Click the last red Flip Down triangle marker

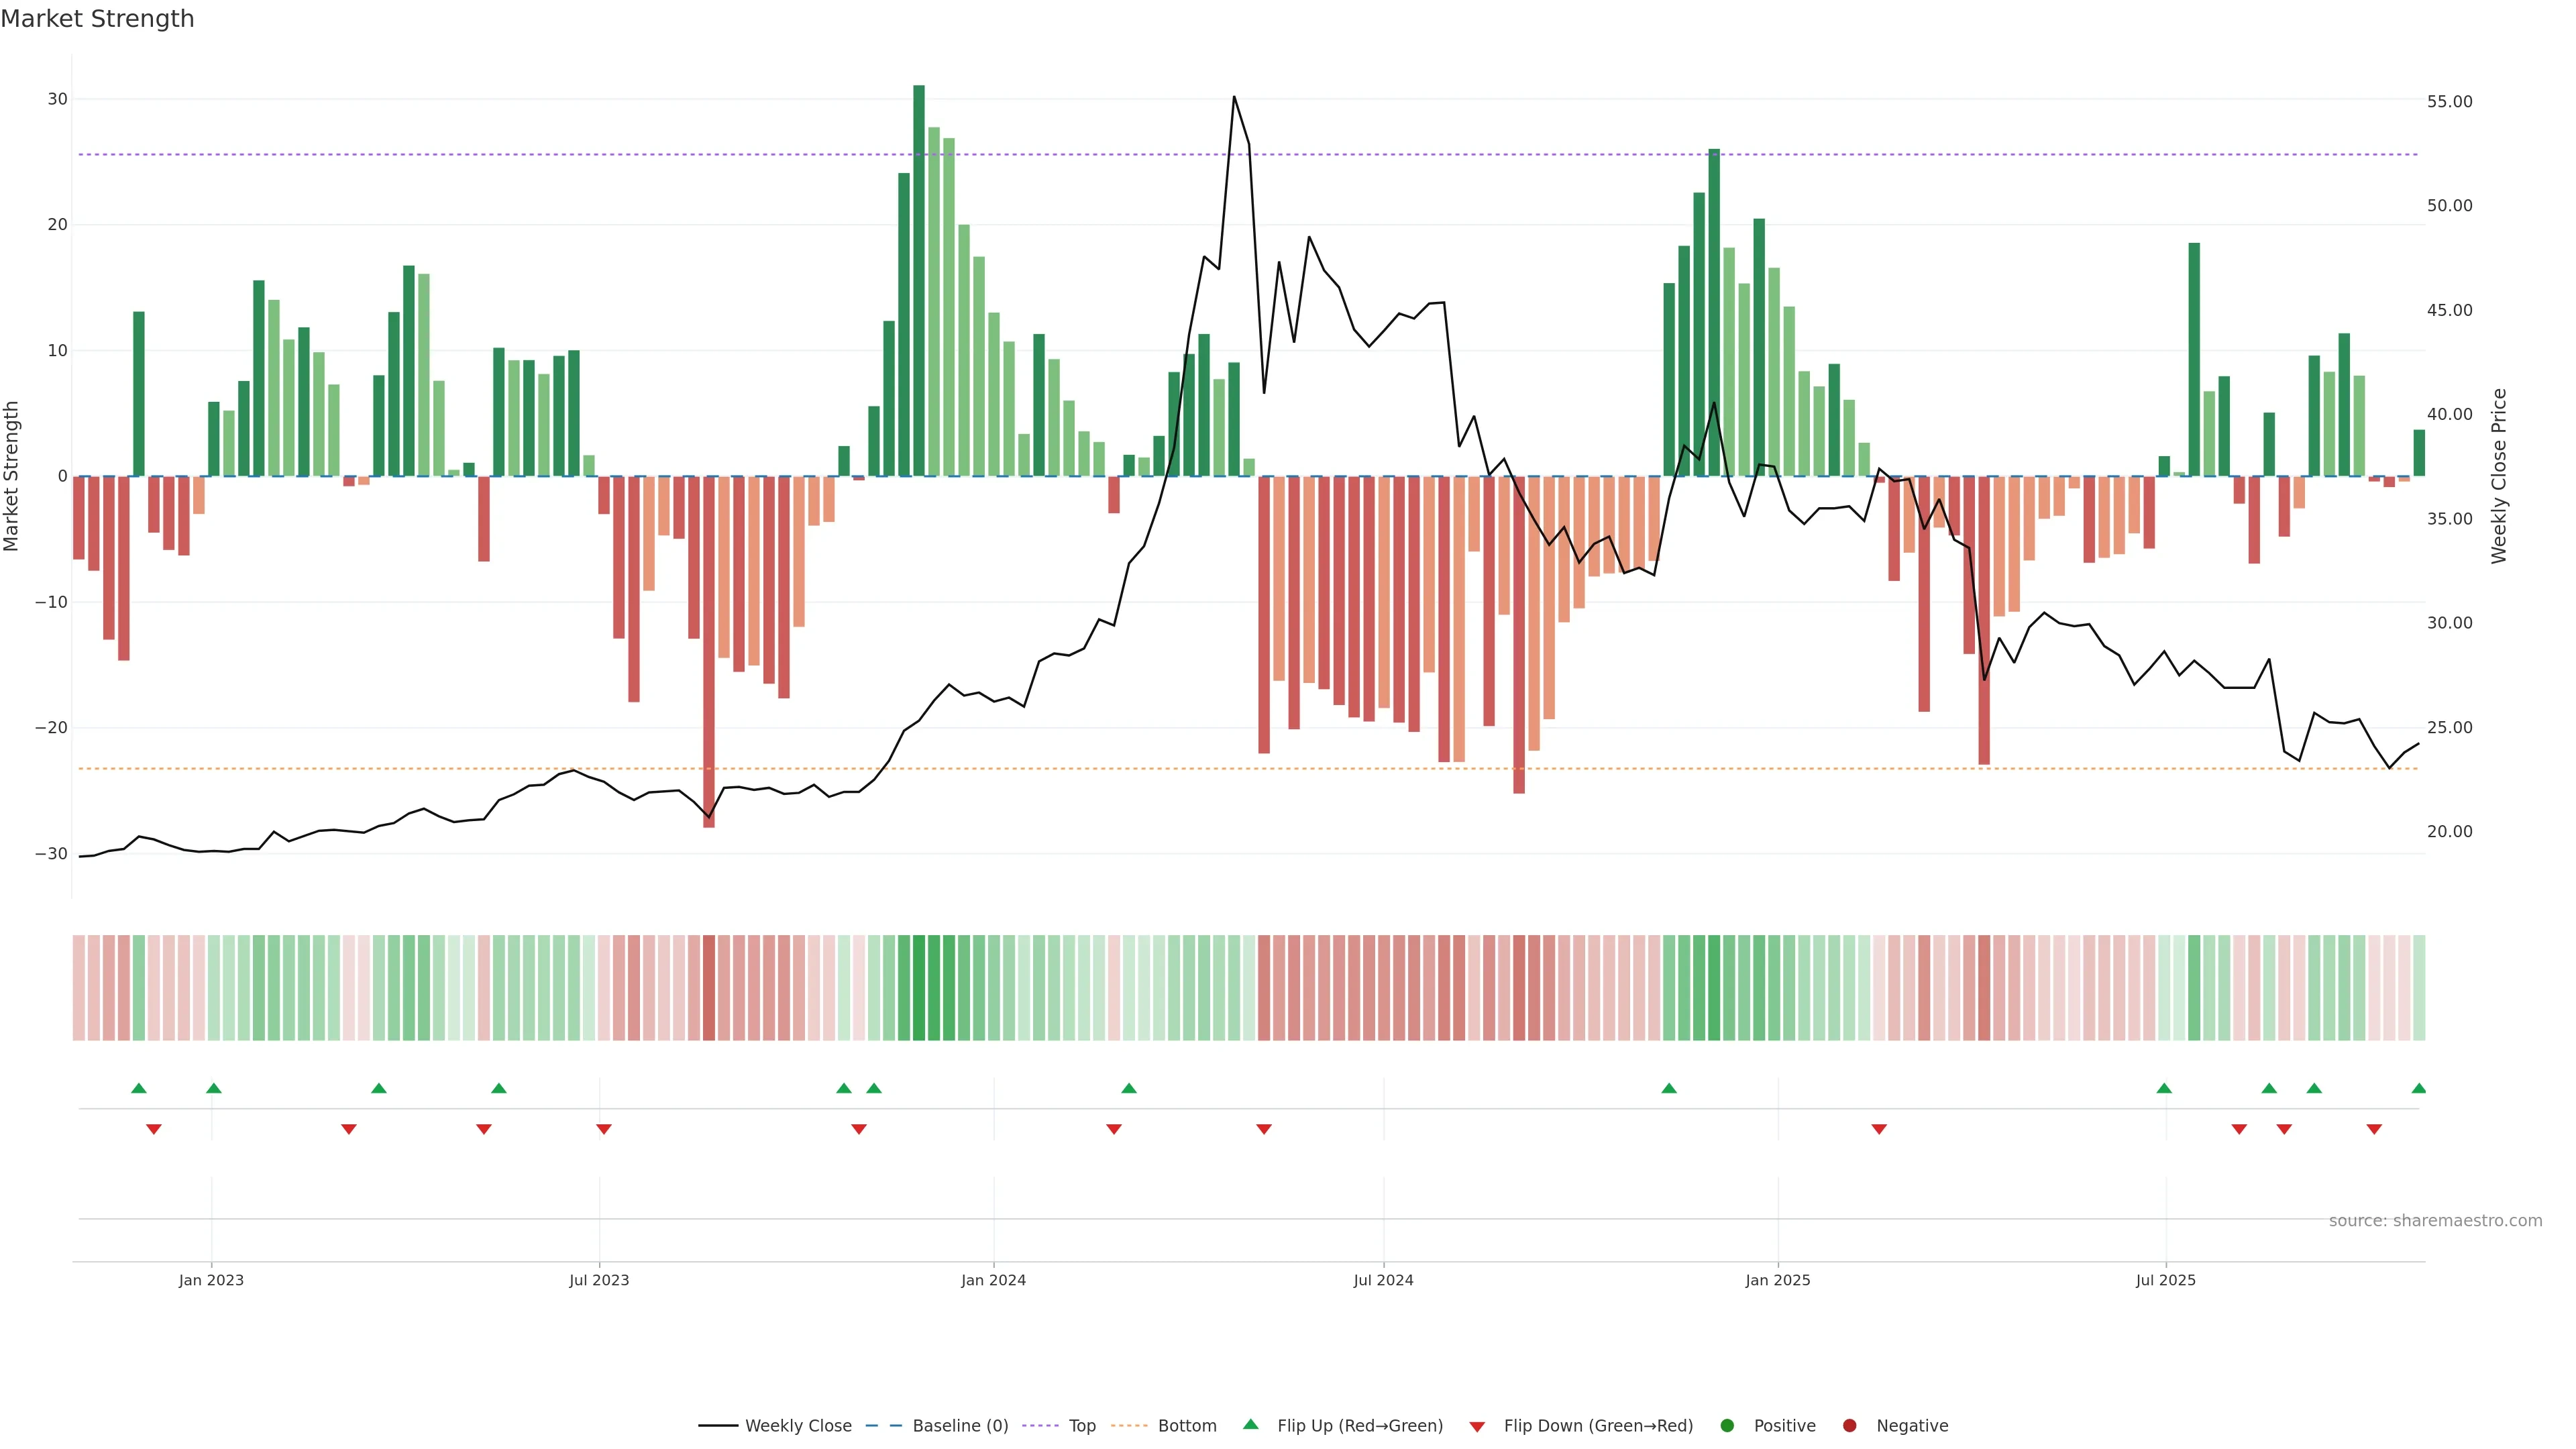click(2374, 1129)
